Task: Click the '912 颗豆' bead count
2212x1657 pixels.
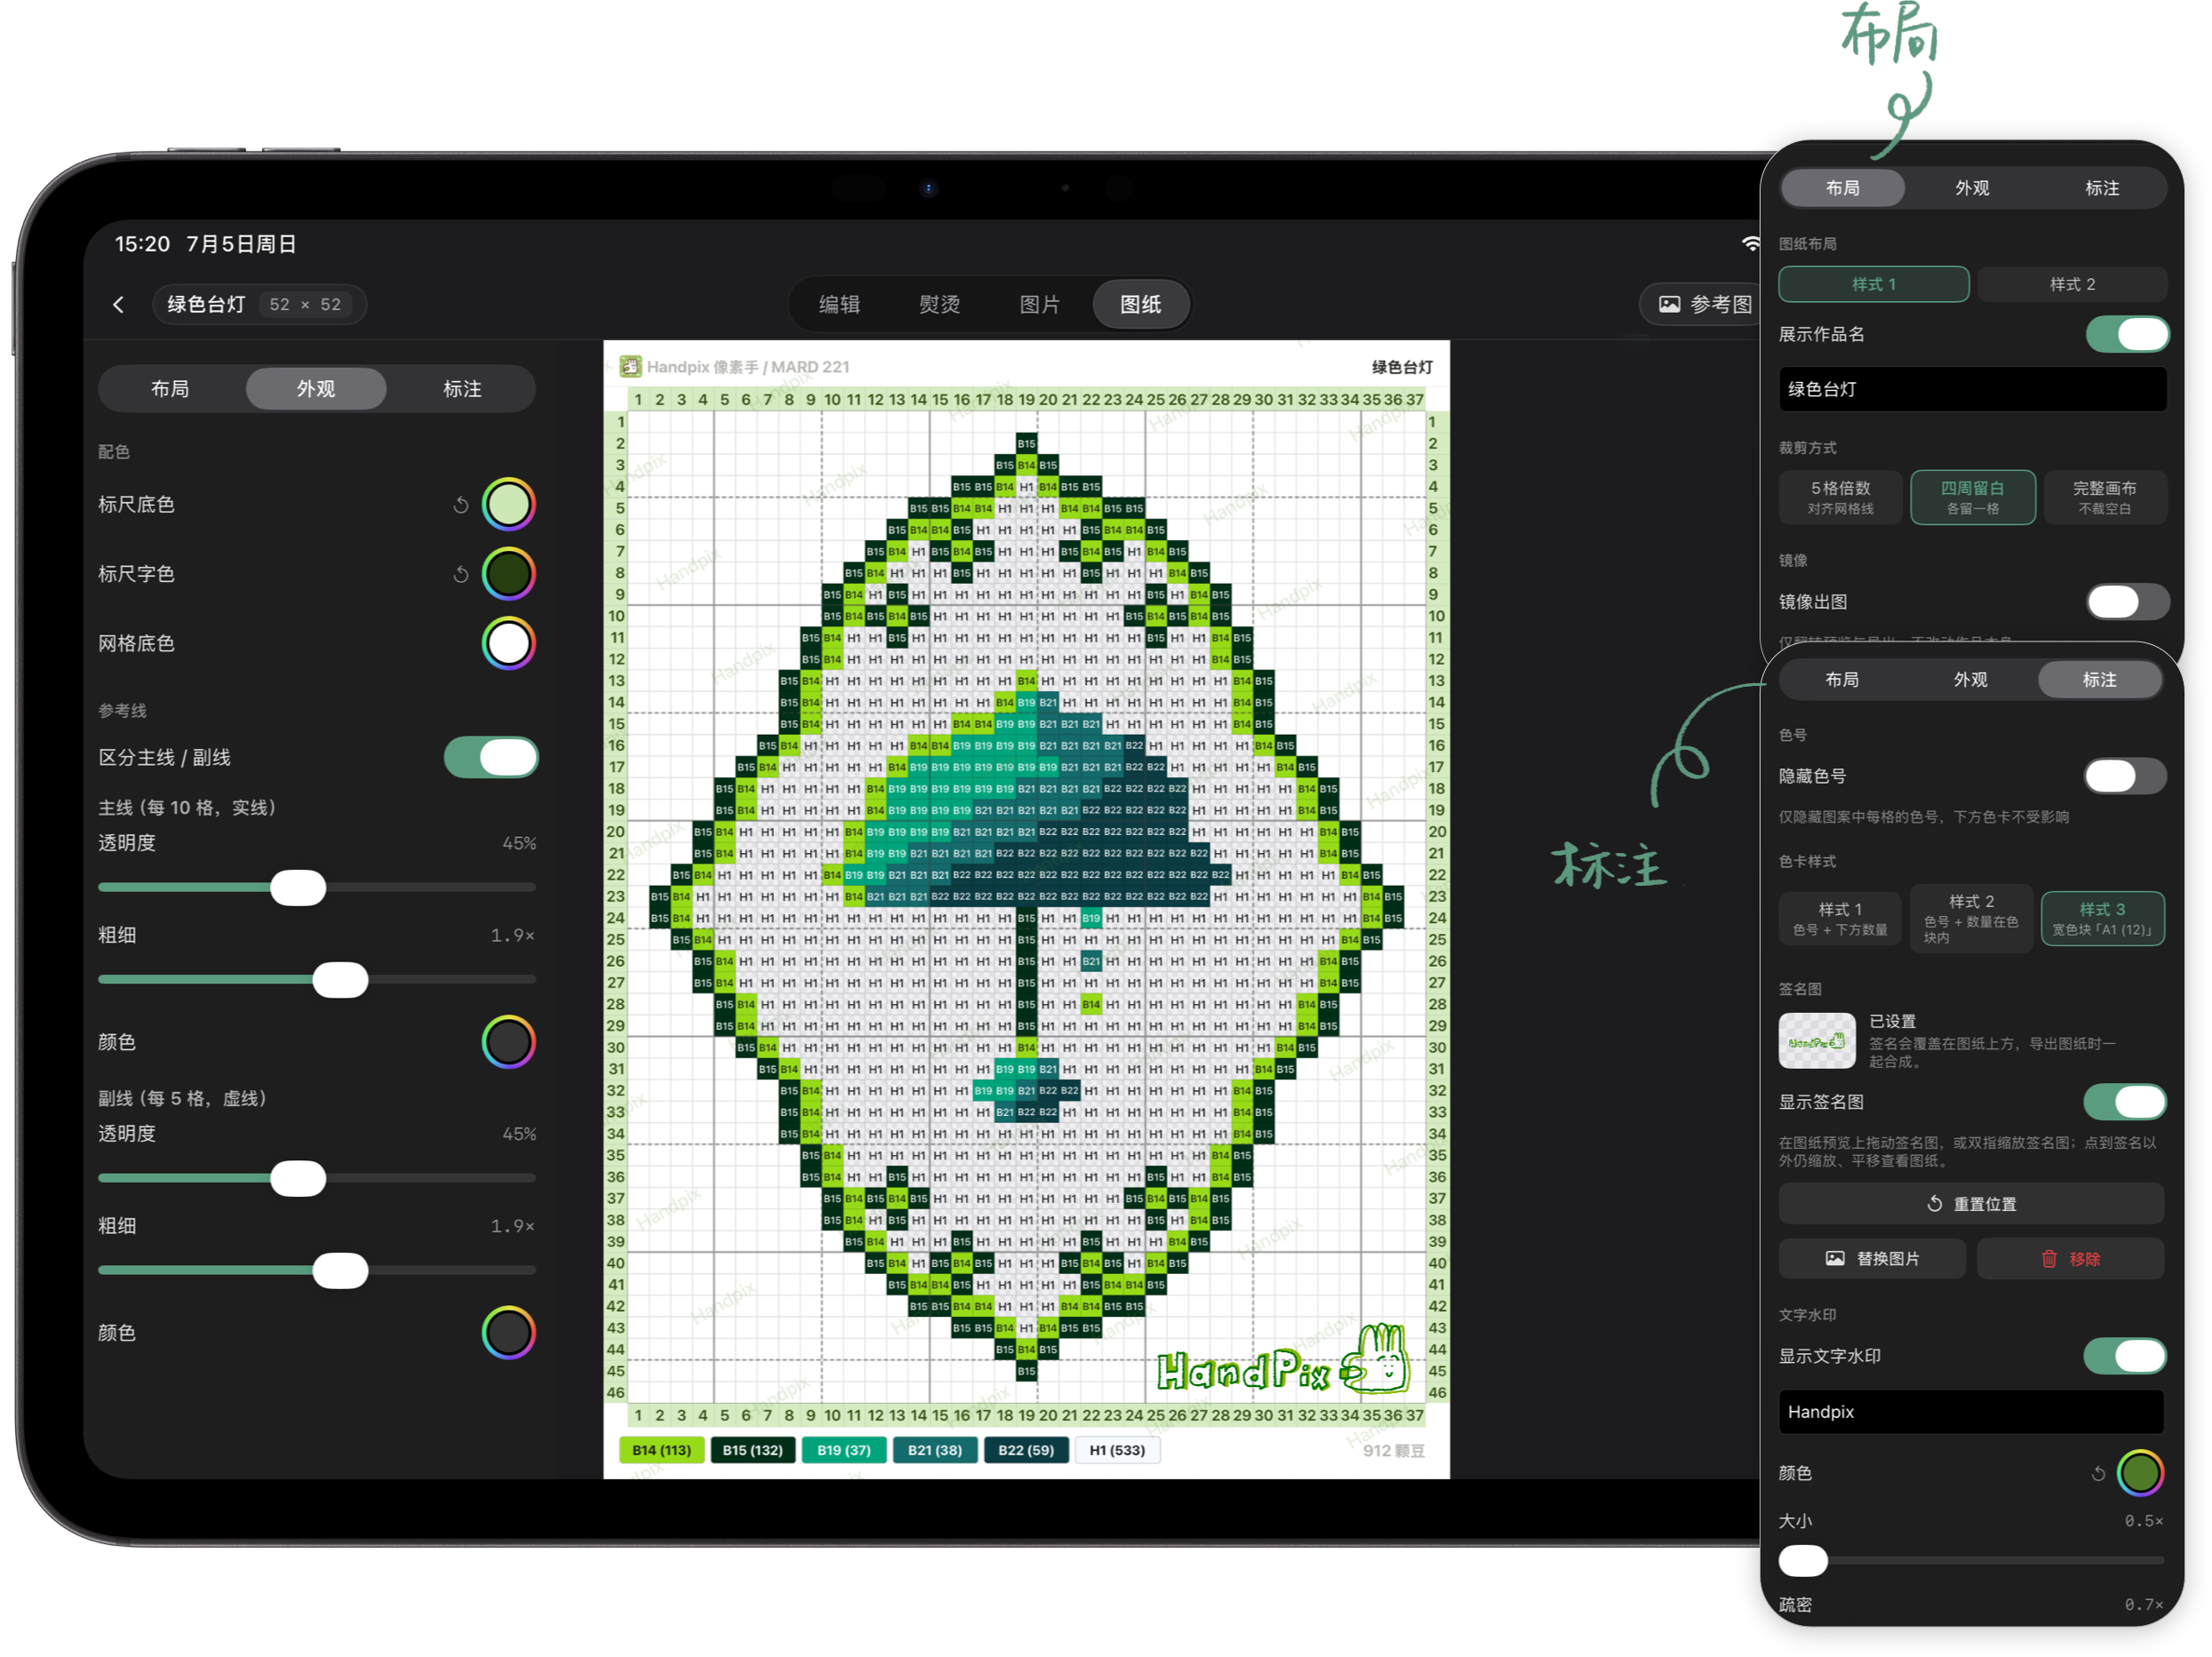Action: tap(1393, 1450)
